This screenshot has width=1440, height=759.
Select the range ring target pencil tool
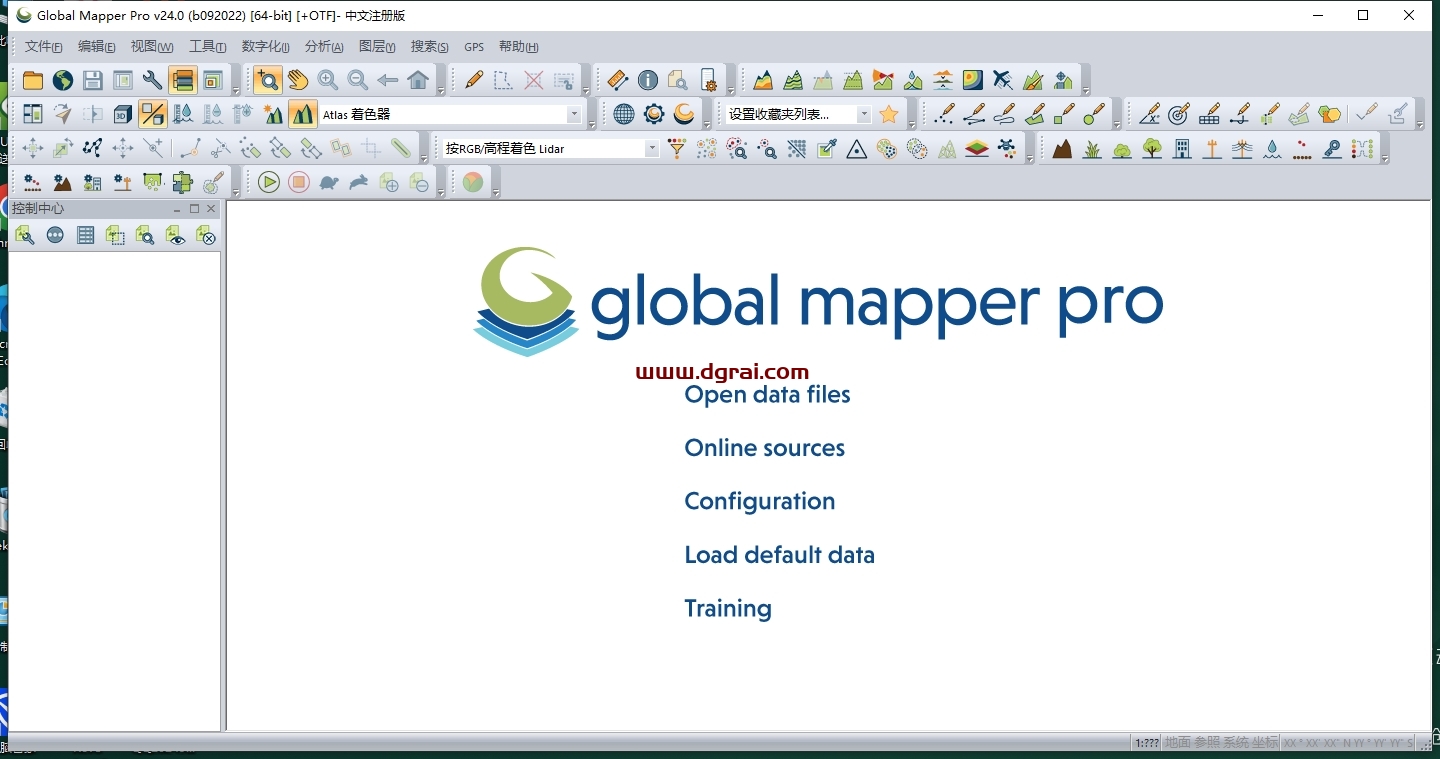[x=1179, y=114]
